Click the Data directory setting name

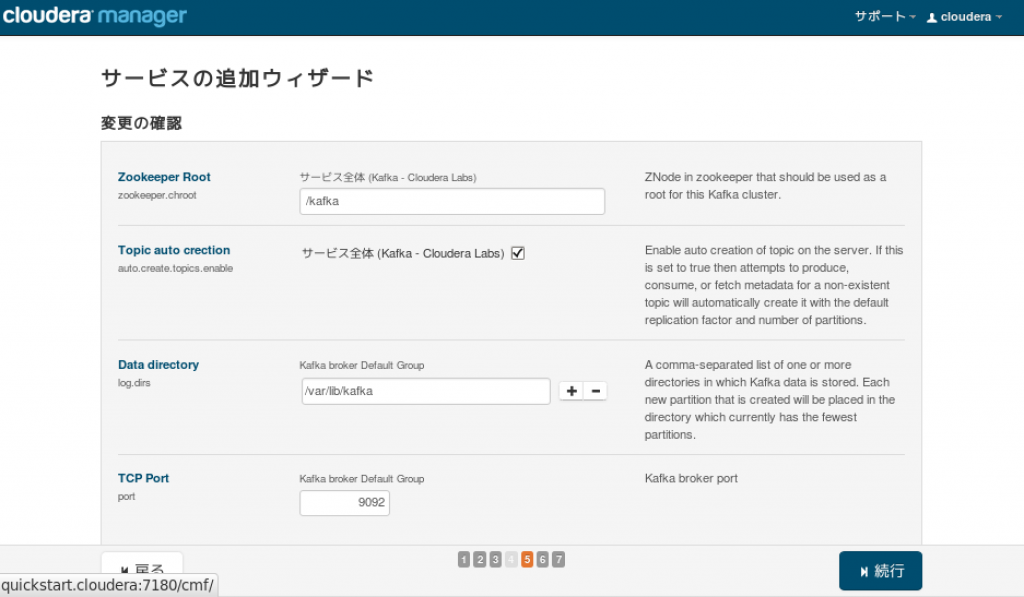158,364
